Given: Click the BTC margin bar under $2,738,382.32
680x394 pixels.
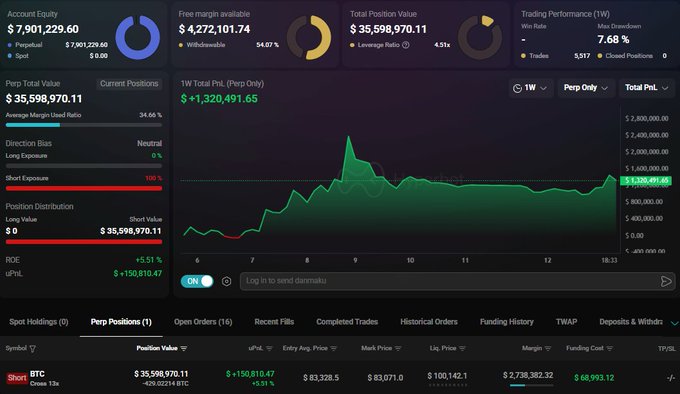Looking at the screenshot, I should 531,385.
